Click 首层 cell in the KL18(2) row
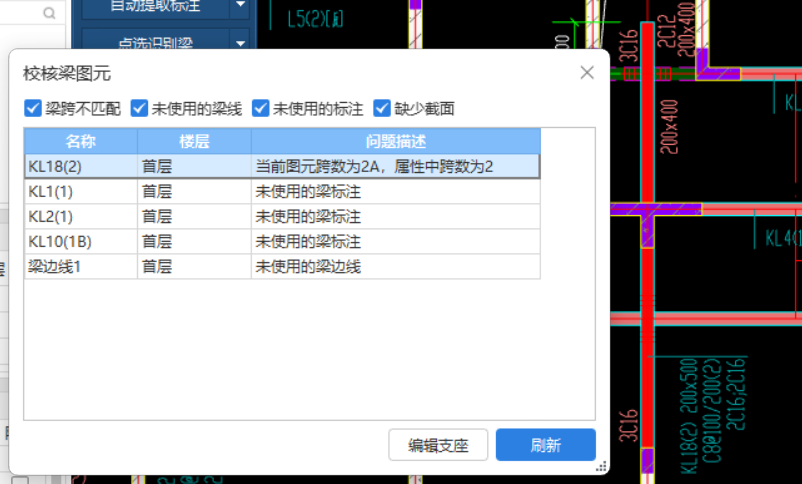802x484 pixels. tap(194, 166)
